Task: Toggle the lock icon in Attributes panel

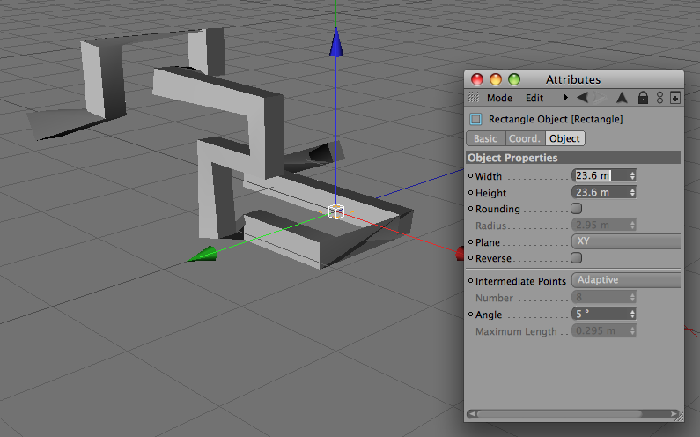Action: (x=642, y=98)
